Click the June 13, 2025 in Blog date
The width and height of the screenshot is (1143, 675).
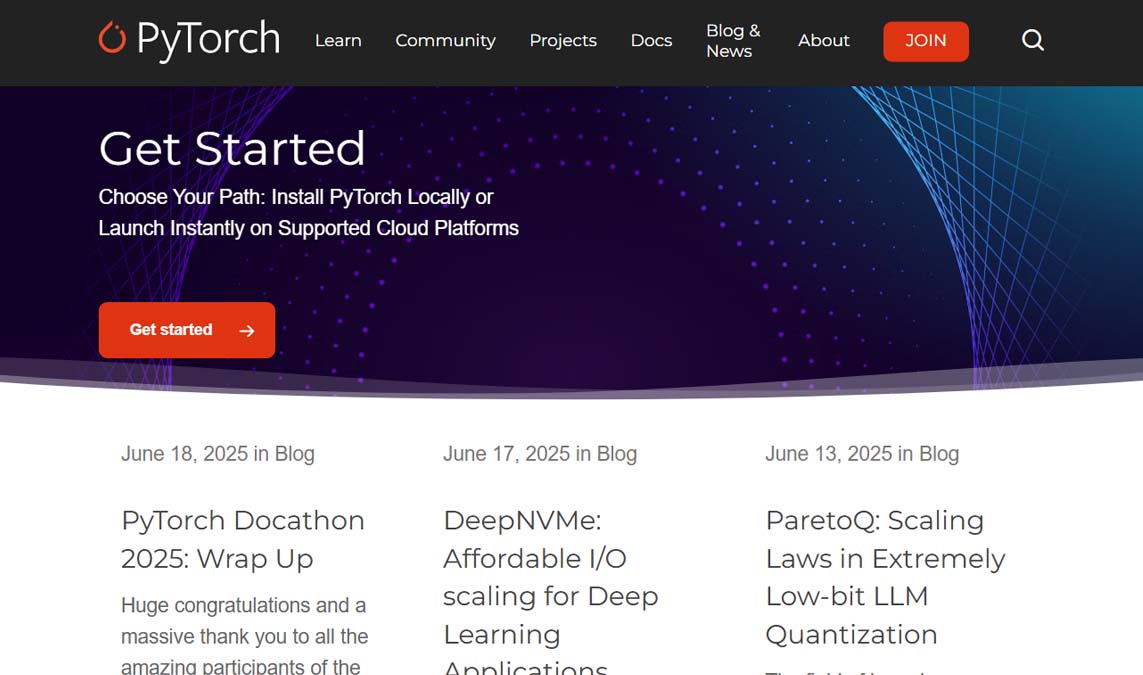[862, 454]
